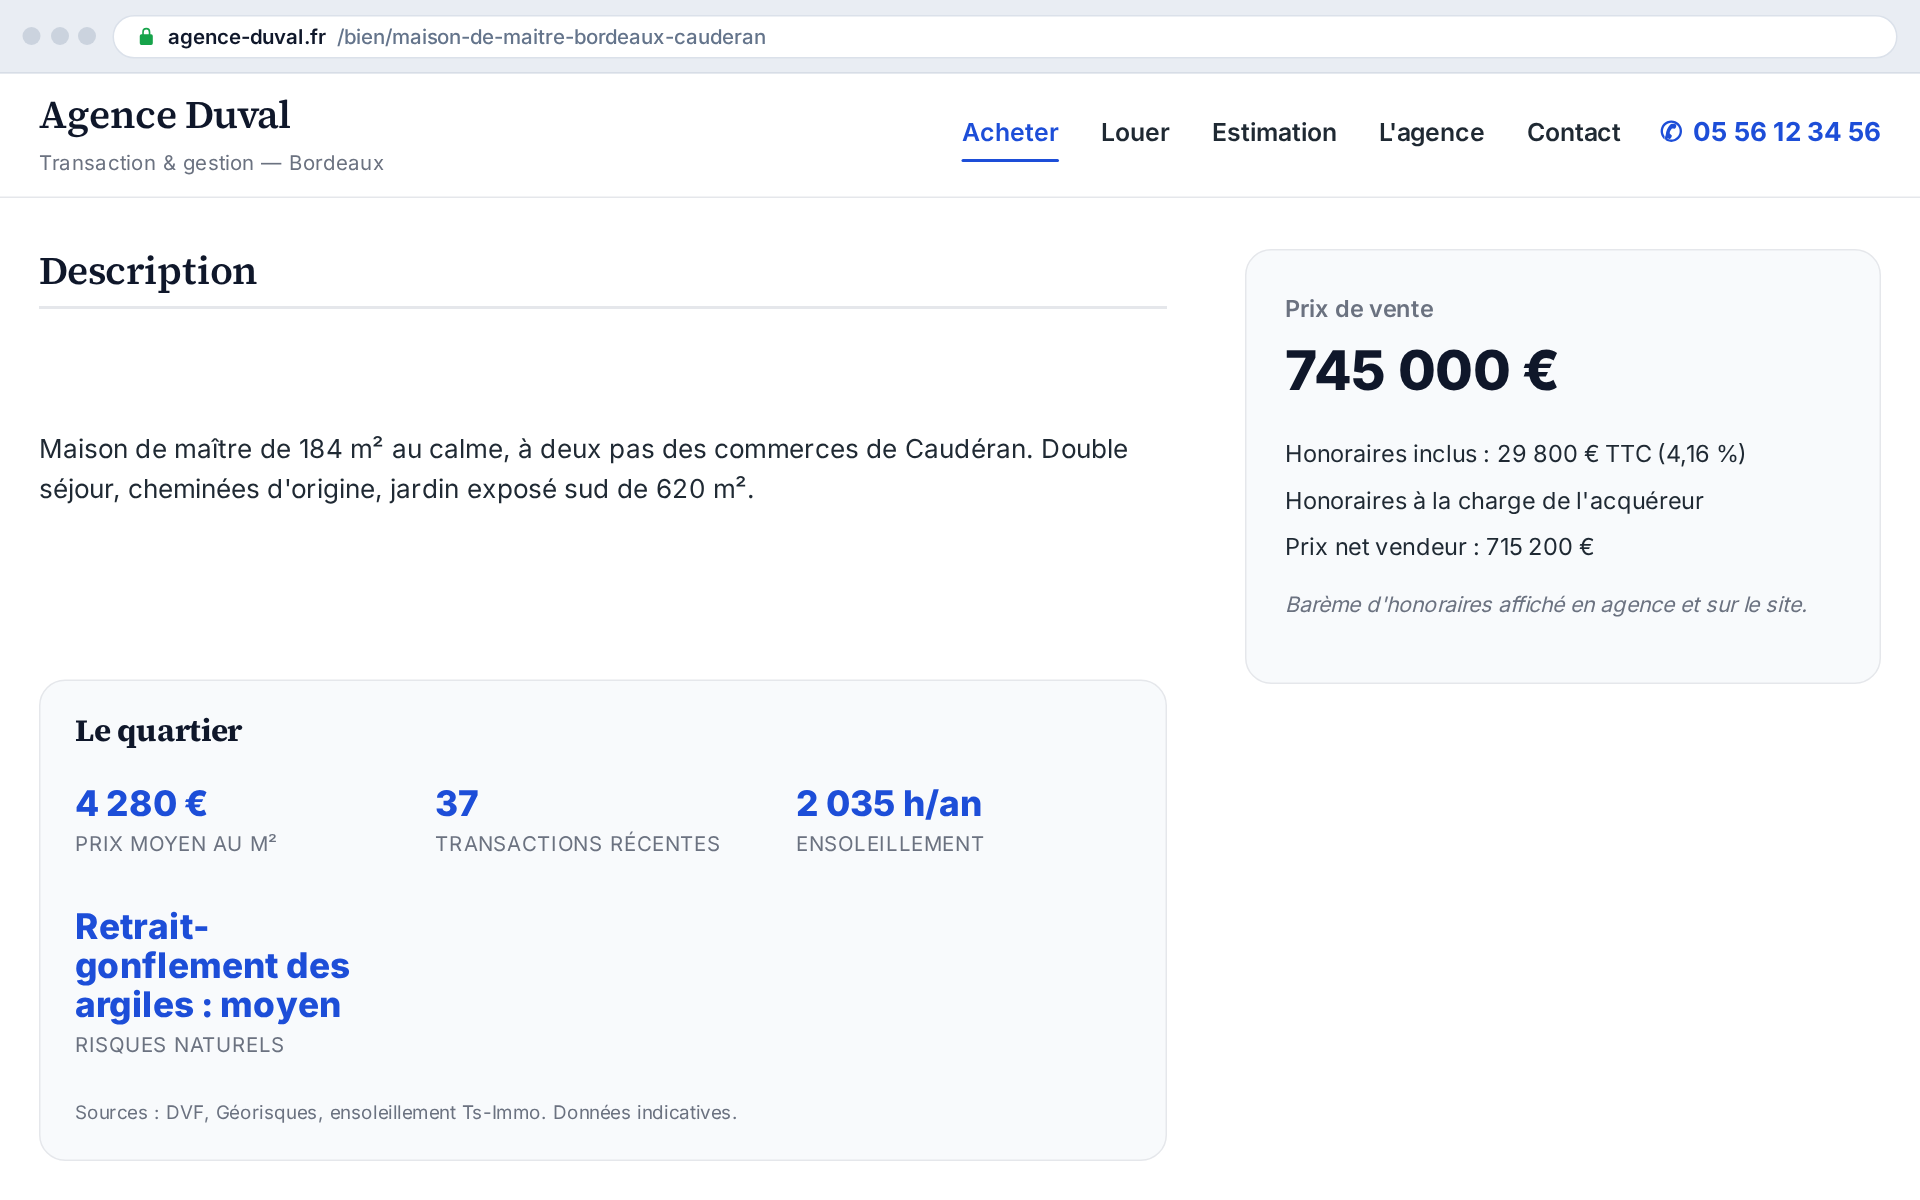Click the Transactions récentes label

click(x=577, y=844)
